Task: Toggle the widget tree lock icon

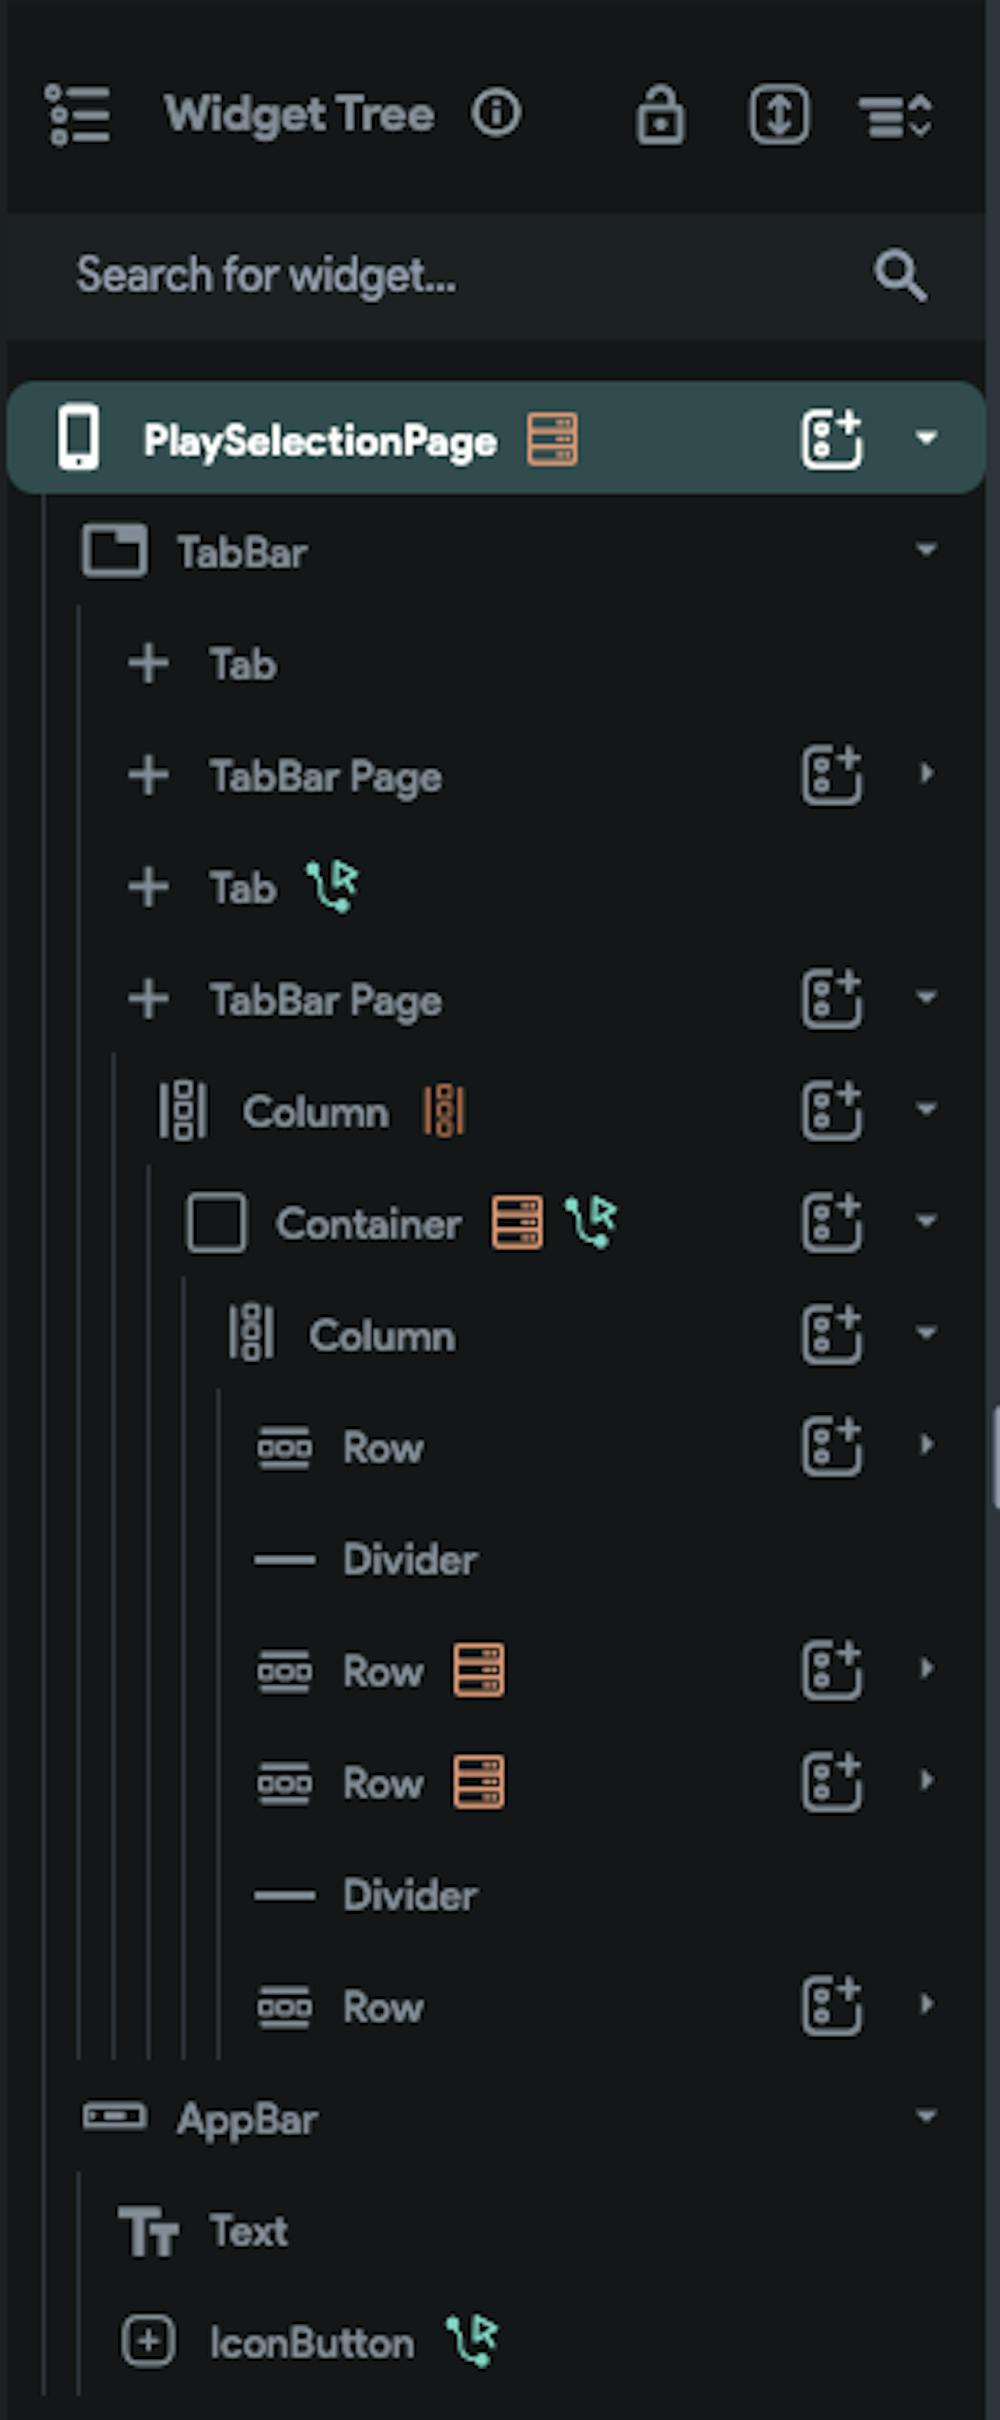Action: click(x=660, y=115)
